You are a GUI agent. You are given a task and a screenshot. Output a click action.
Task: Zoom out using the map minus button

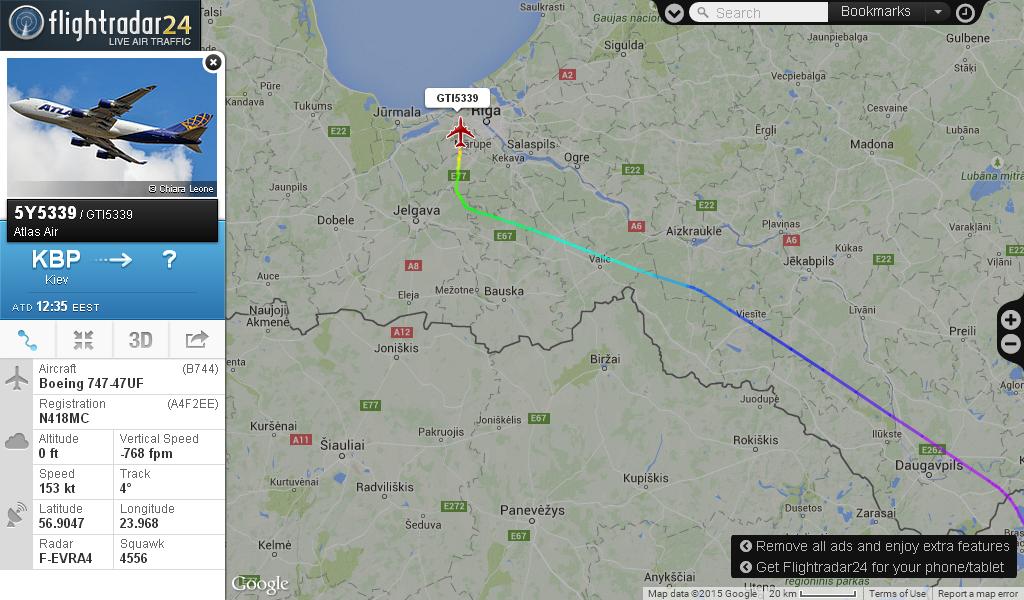(x=1010, y=344)
